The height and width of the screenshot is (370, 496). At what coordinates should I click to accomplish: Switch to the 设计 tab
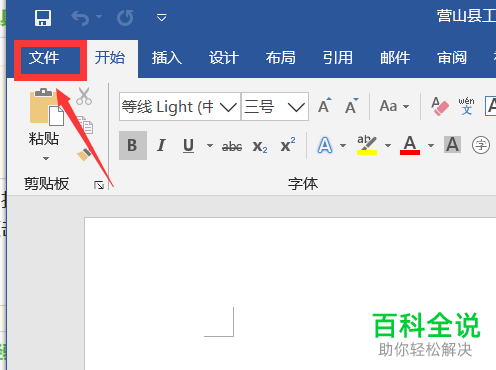(224, 58)
